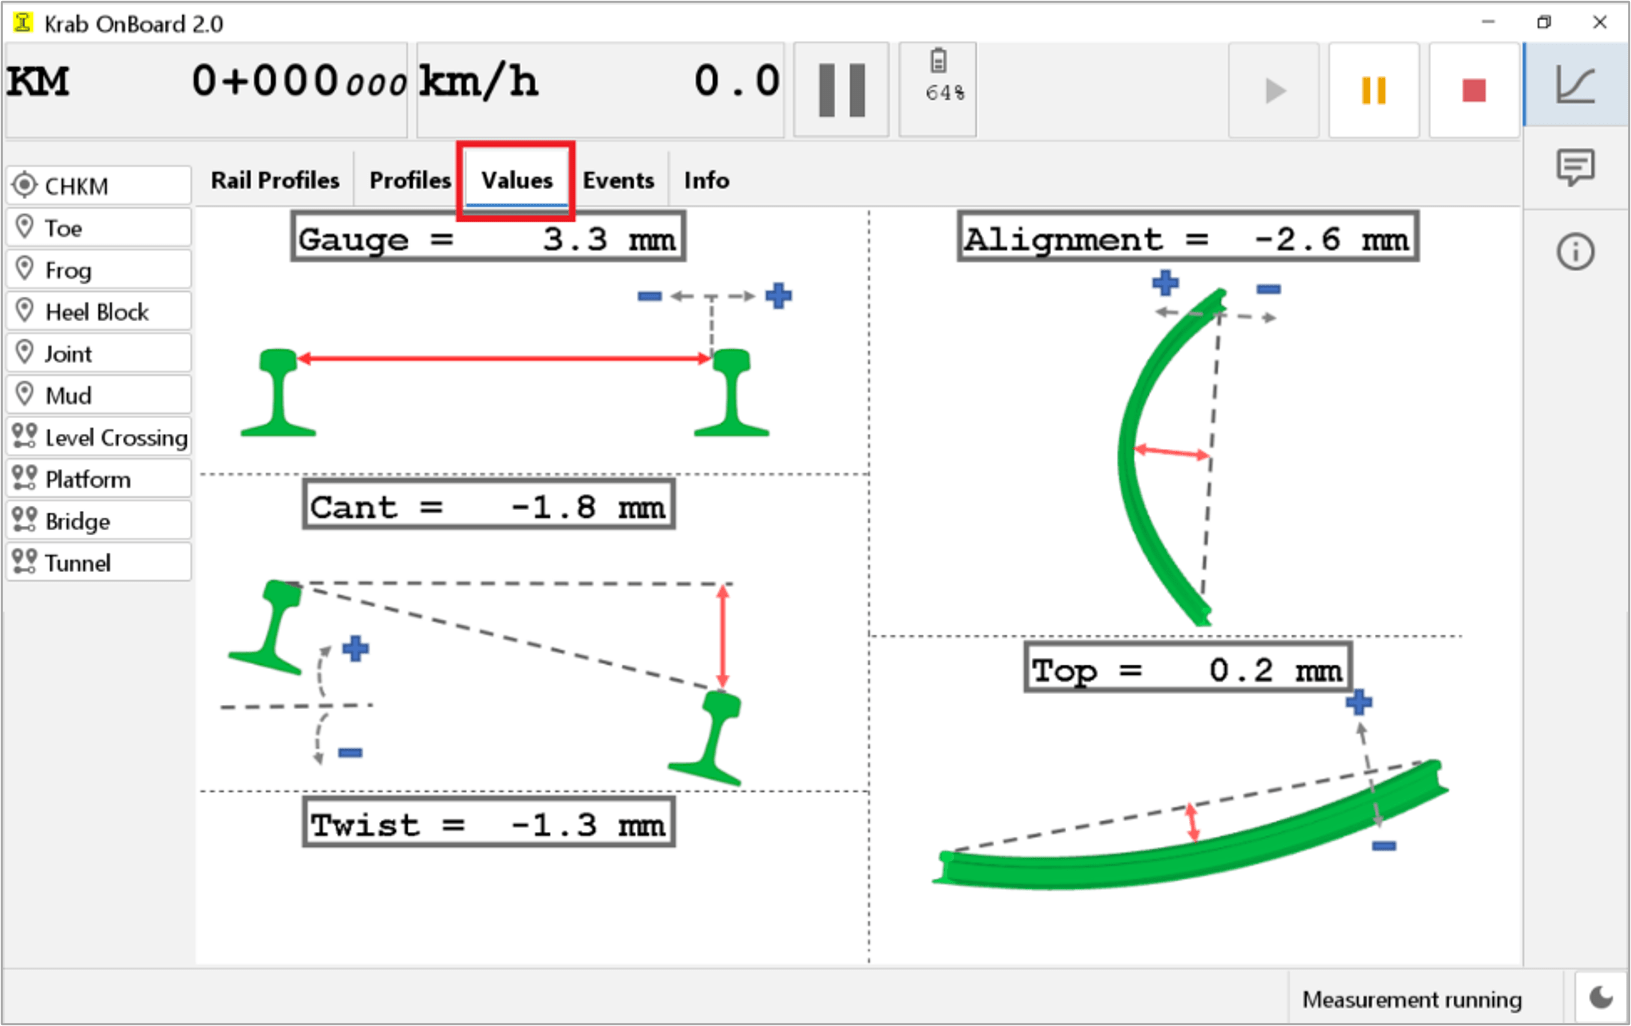Open the comment note icon

[1576, 167]
